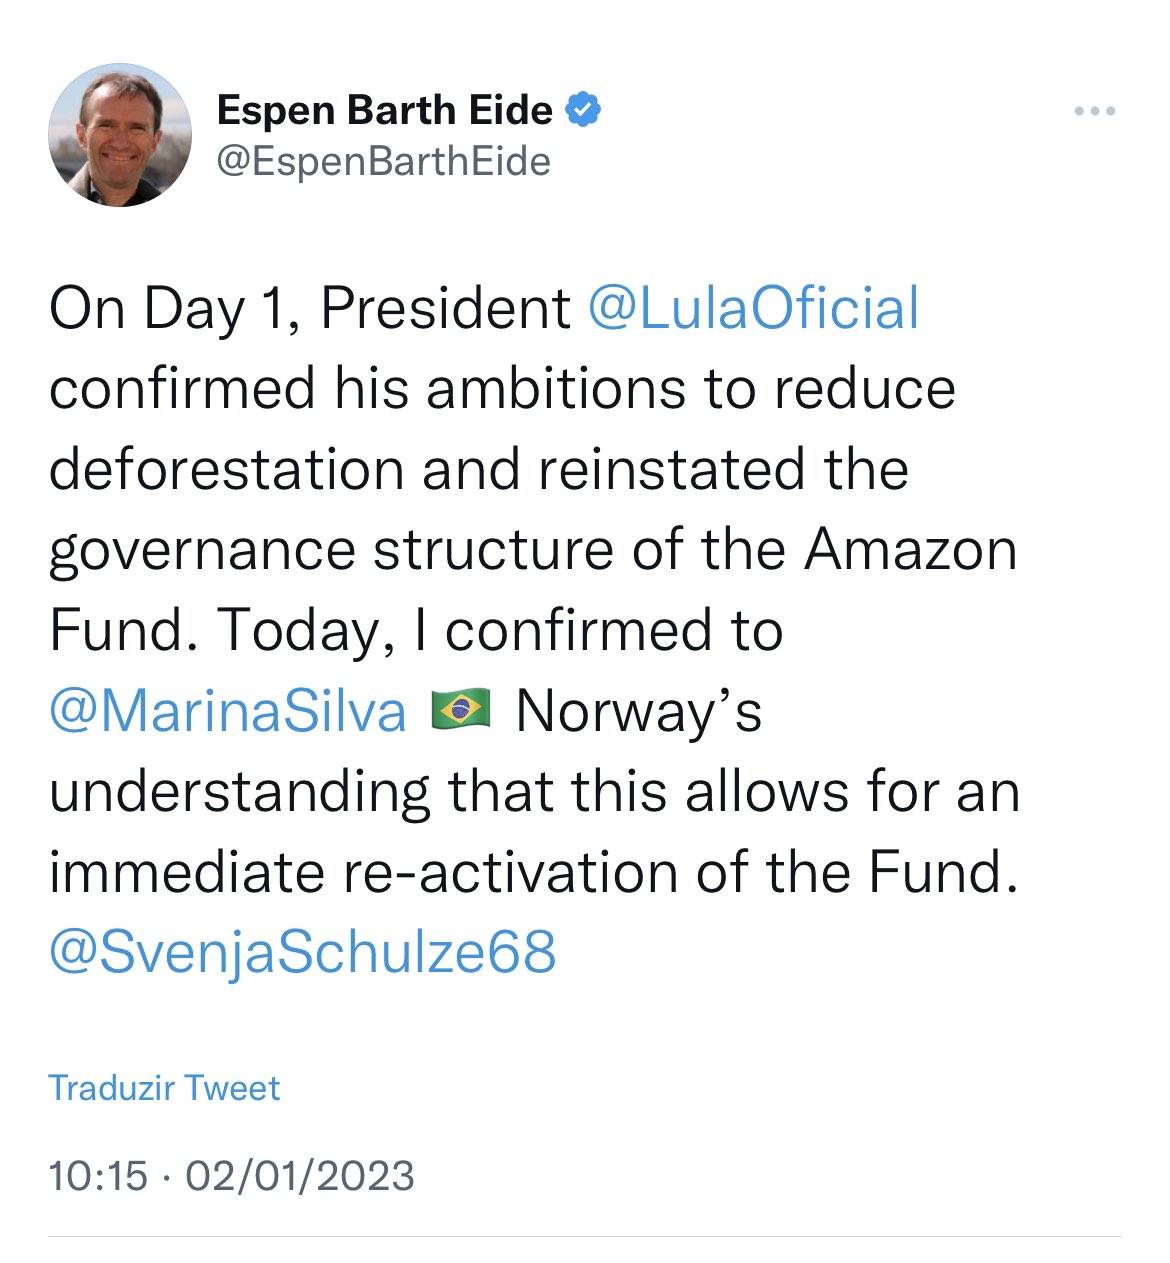
Task: Open the @SvenjaSchulze68 mention
Action: click(x=302, y=951)
